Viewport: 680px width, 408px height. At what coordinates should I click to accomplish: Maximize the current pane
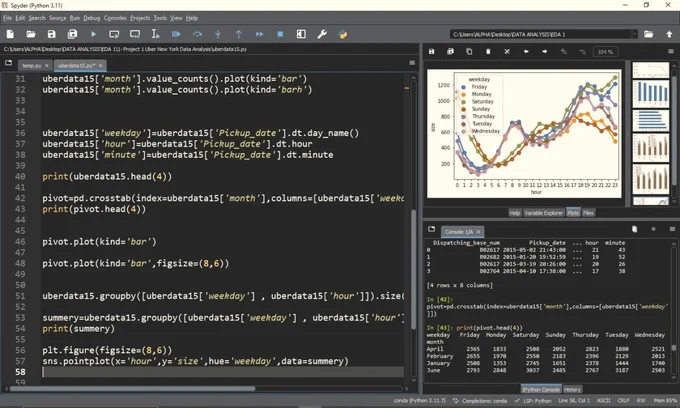(301, 34)
